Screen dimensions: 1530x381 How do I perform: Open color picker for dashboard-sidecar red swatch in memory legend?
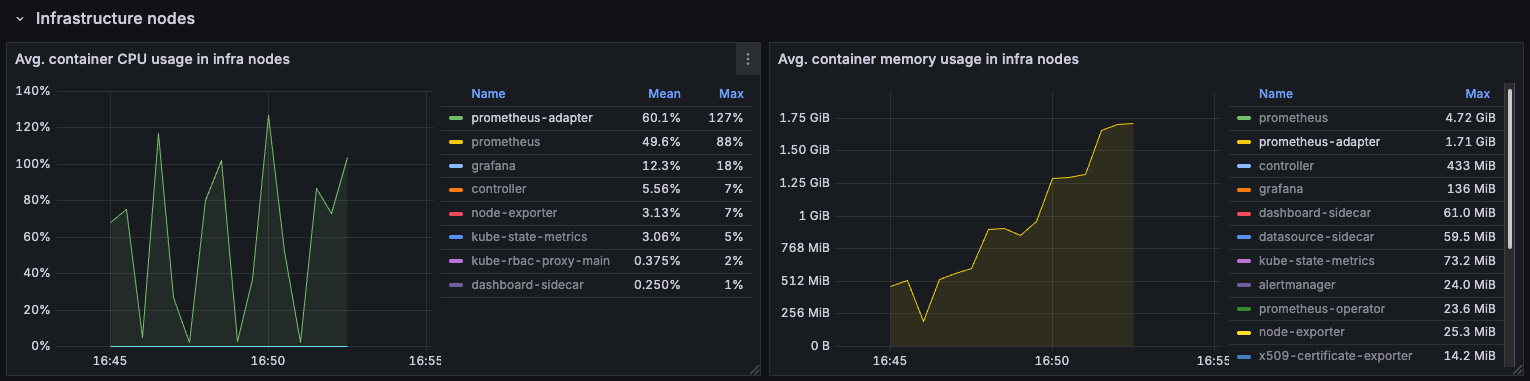[1244, 213]
